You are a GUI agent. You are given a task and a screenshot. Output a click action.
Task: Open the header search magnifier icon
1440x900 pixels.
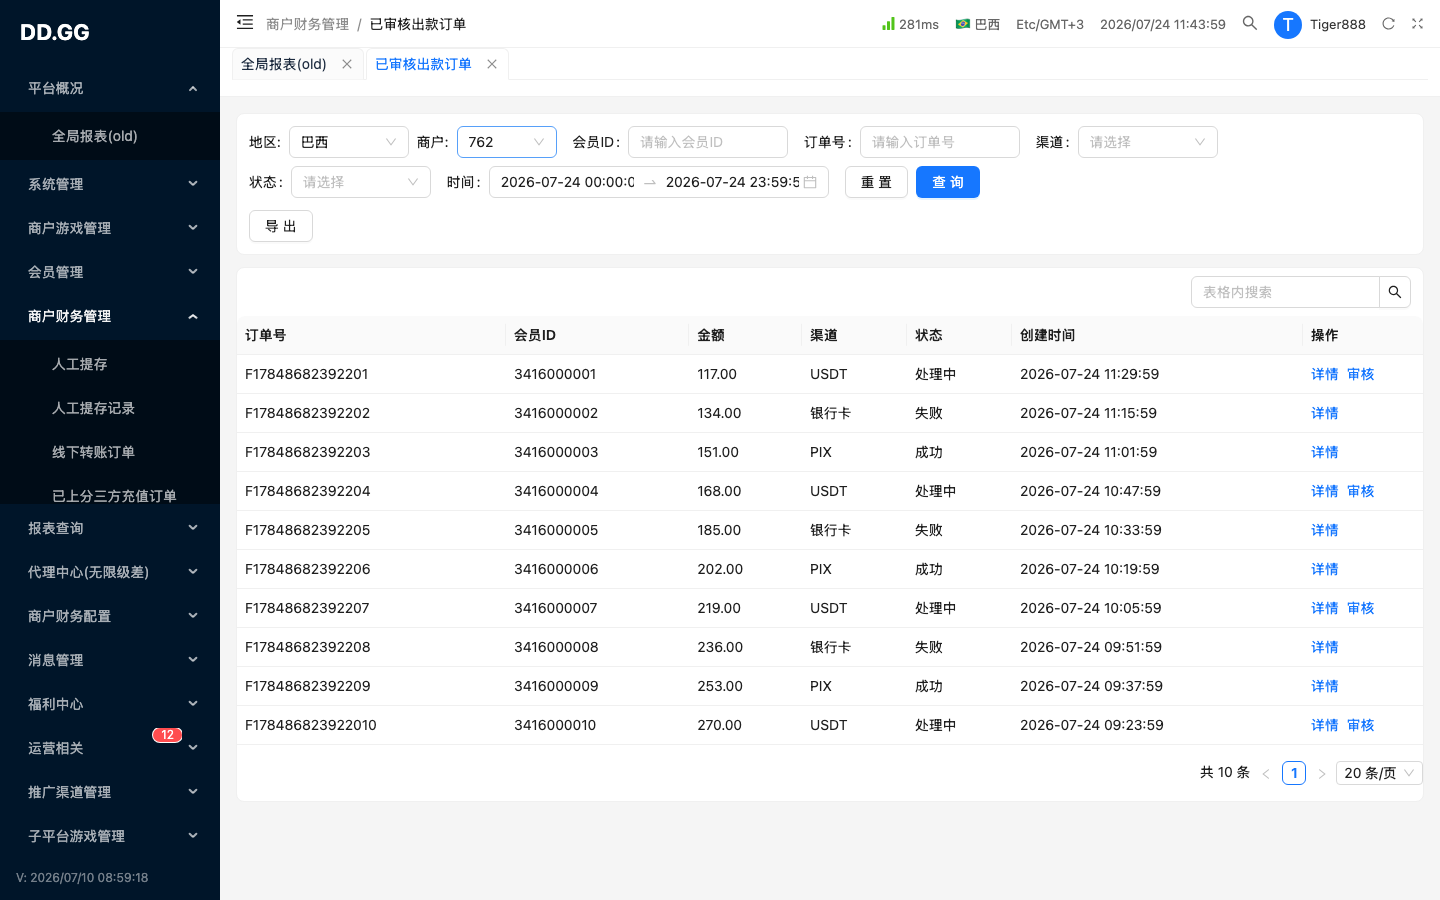point(1250,23)
